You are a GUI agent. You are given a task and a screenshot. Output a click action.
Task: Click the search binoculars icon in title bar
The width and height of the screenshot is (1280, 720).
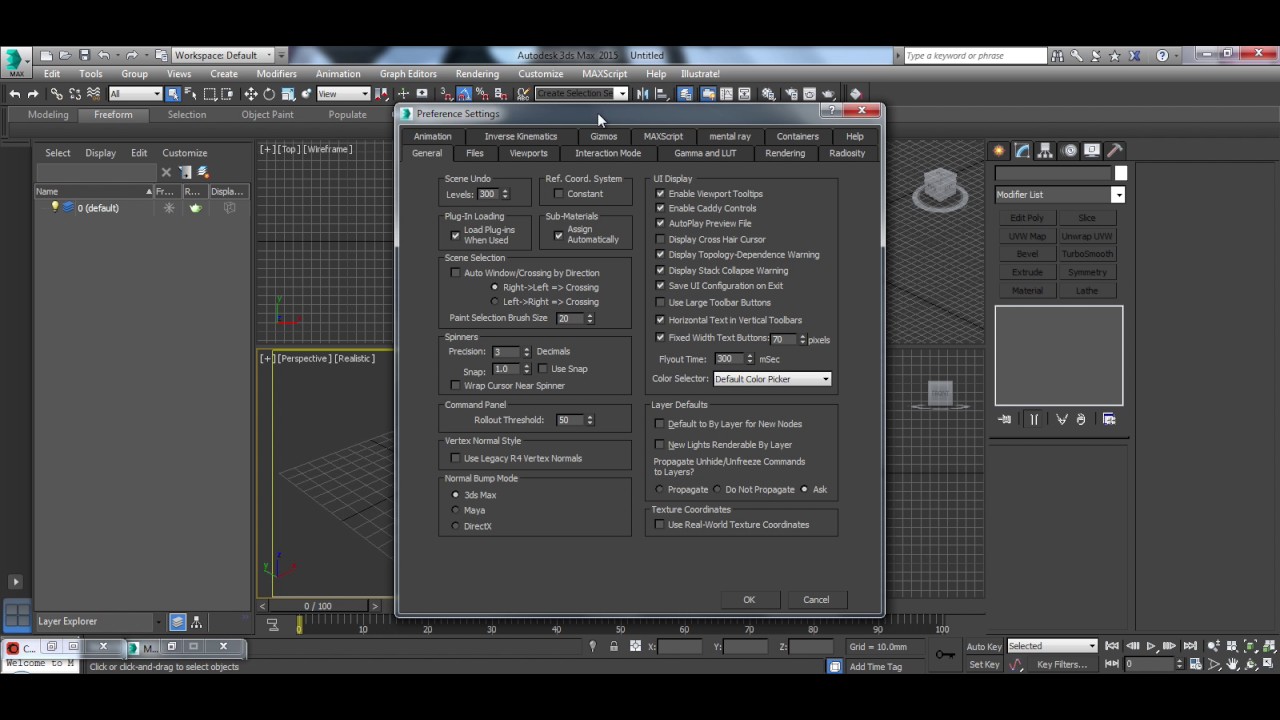tap(1057, 56)
